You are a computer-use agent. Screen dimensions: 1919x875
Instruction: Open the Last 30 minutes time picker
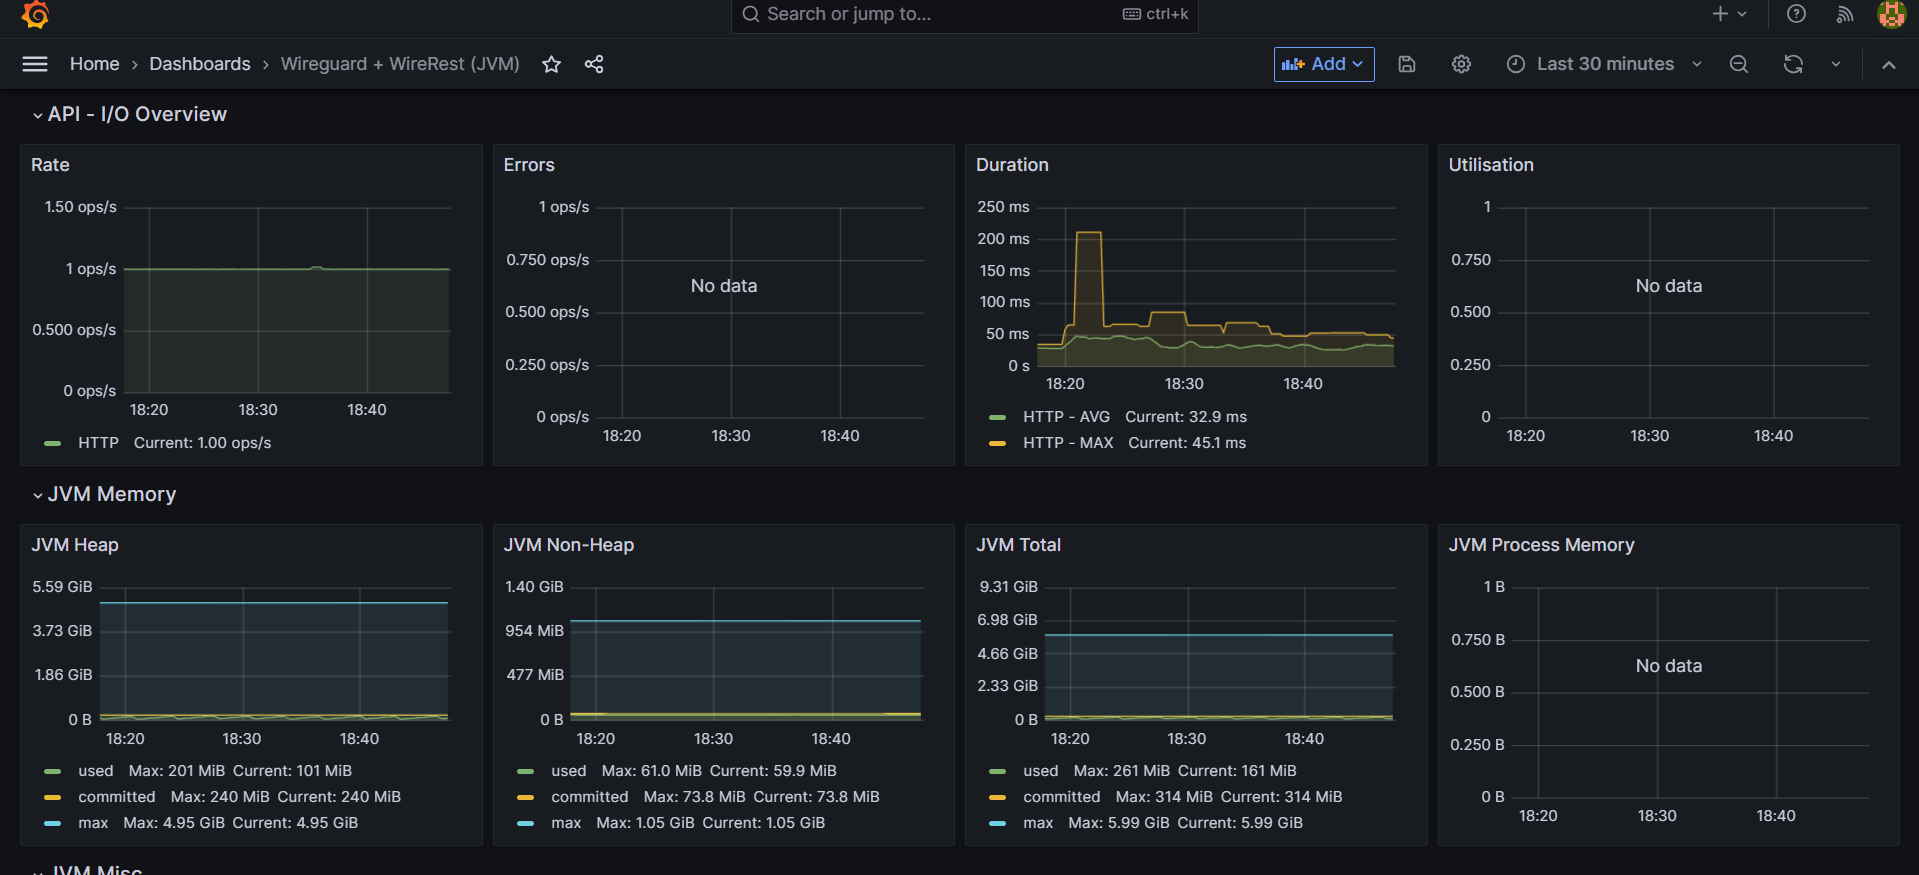(x=1604, y=64)
